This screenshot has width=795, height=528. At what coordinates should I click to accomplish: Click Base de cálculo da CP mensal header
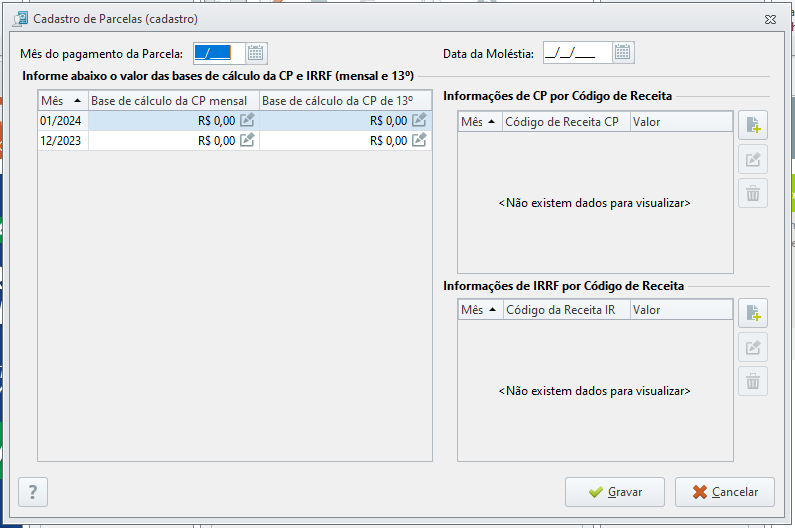174,100
